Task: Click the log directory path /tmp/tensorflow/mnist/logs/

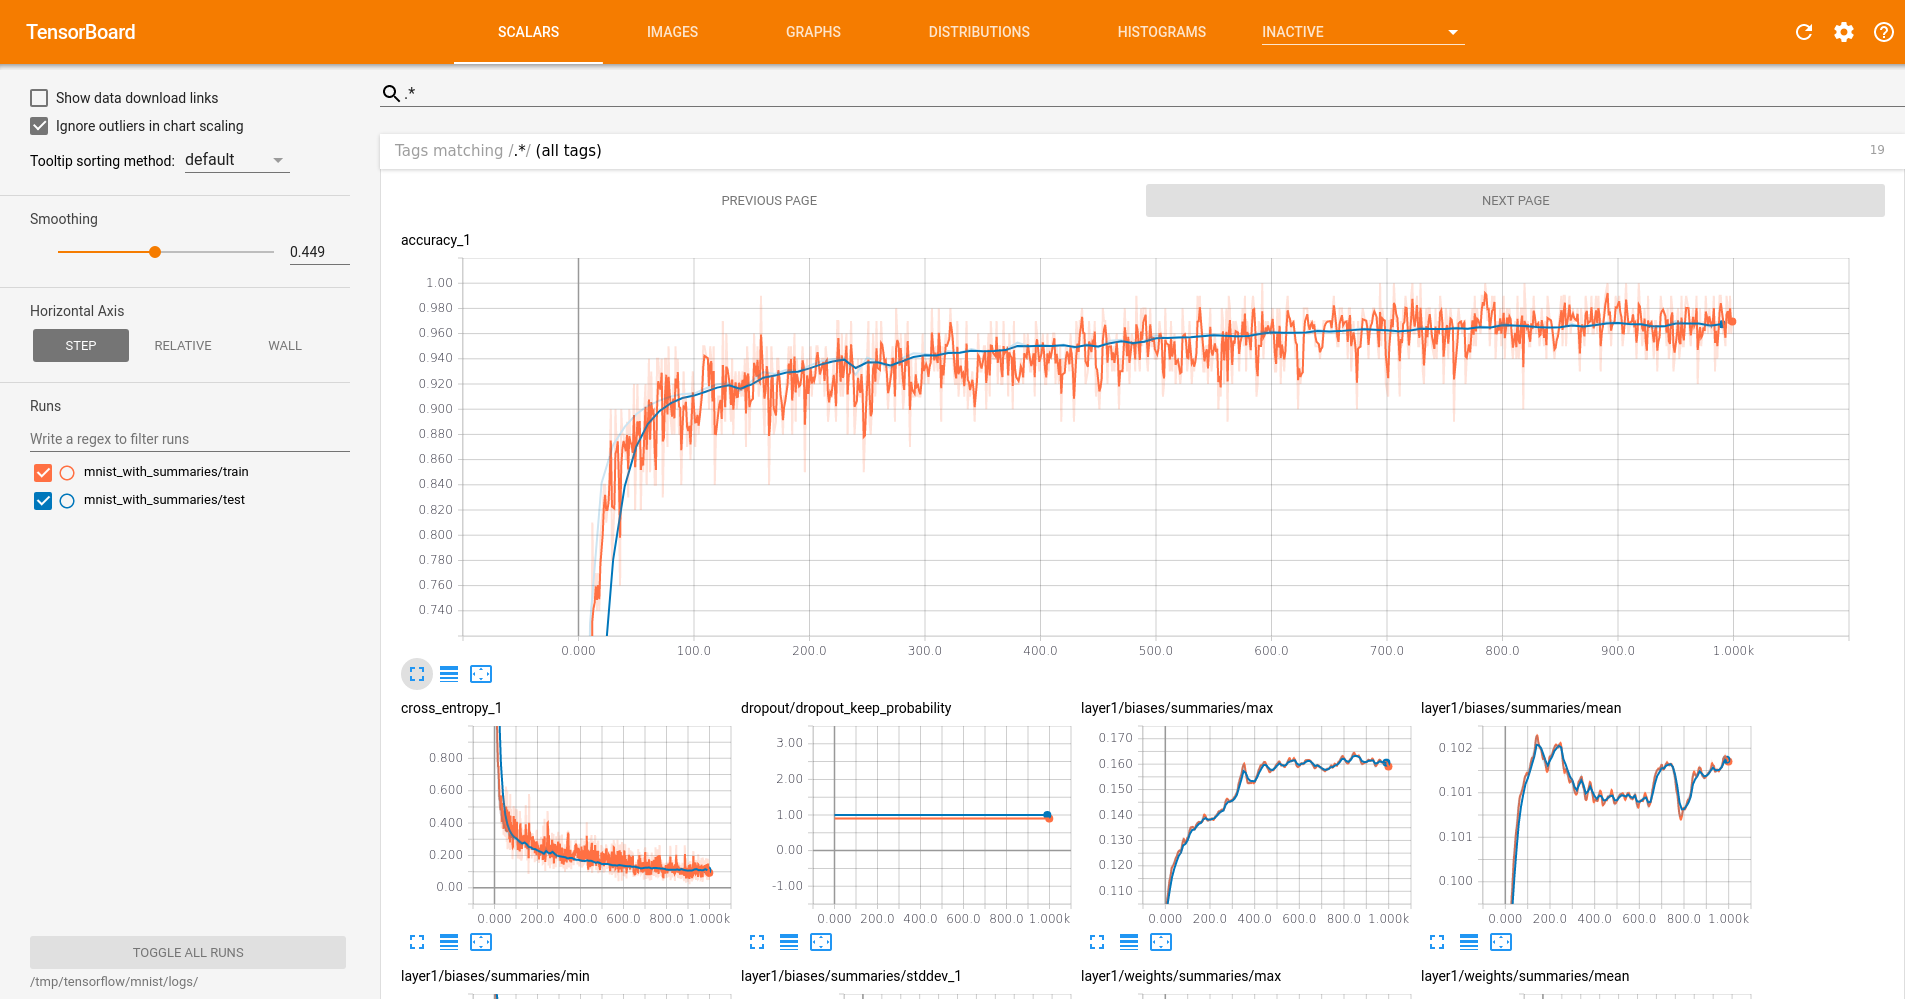Action: tap(114, 982)
